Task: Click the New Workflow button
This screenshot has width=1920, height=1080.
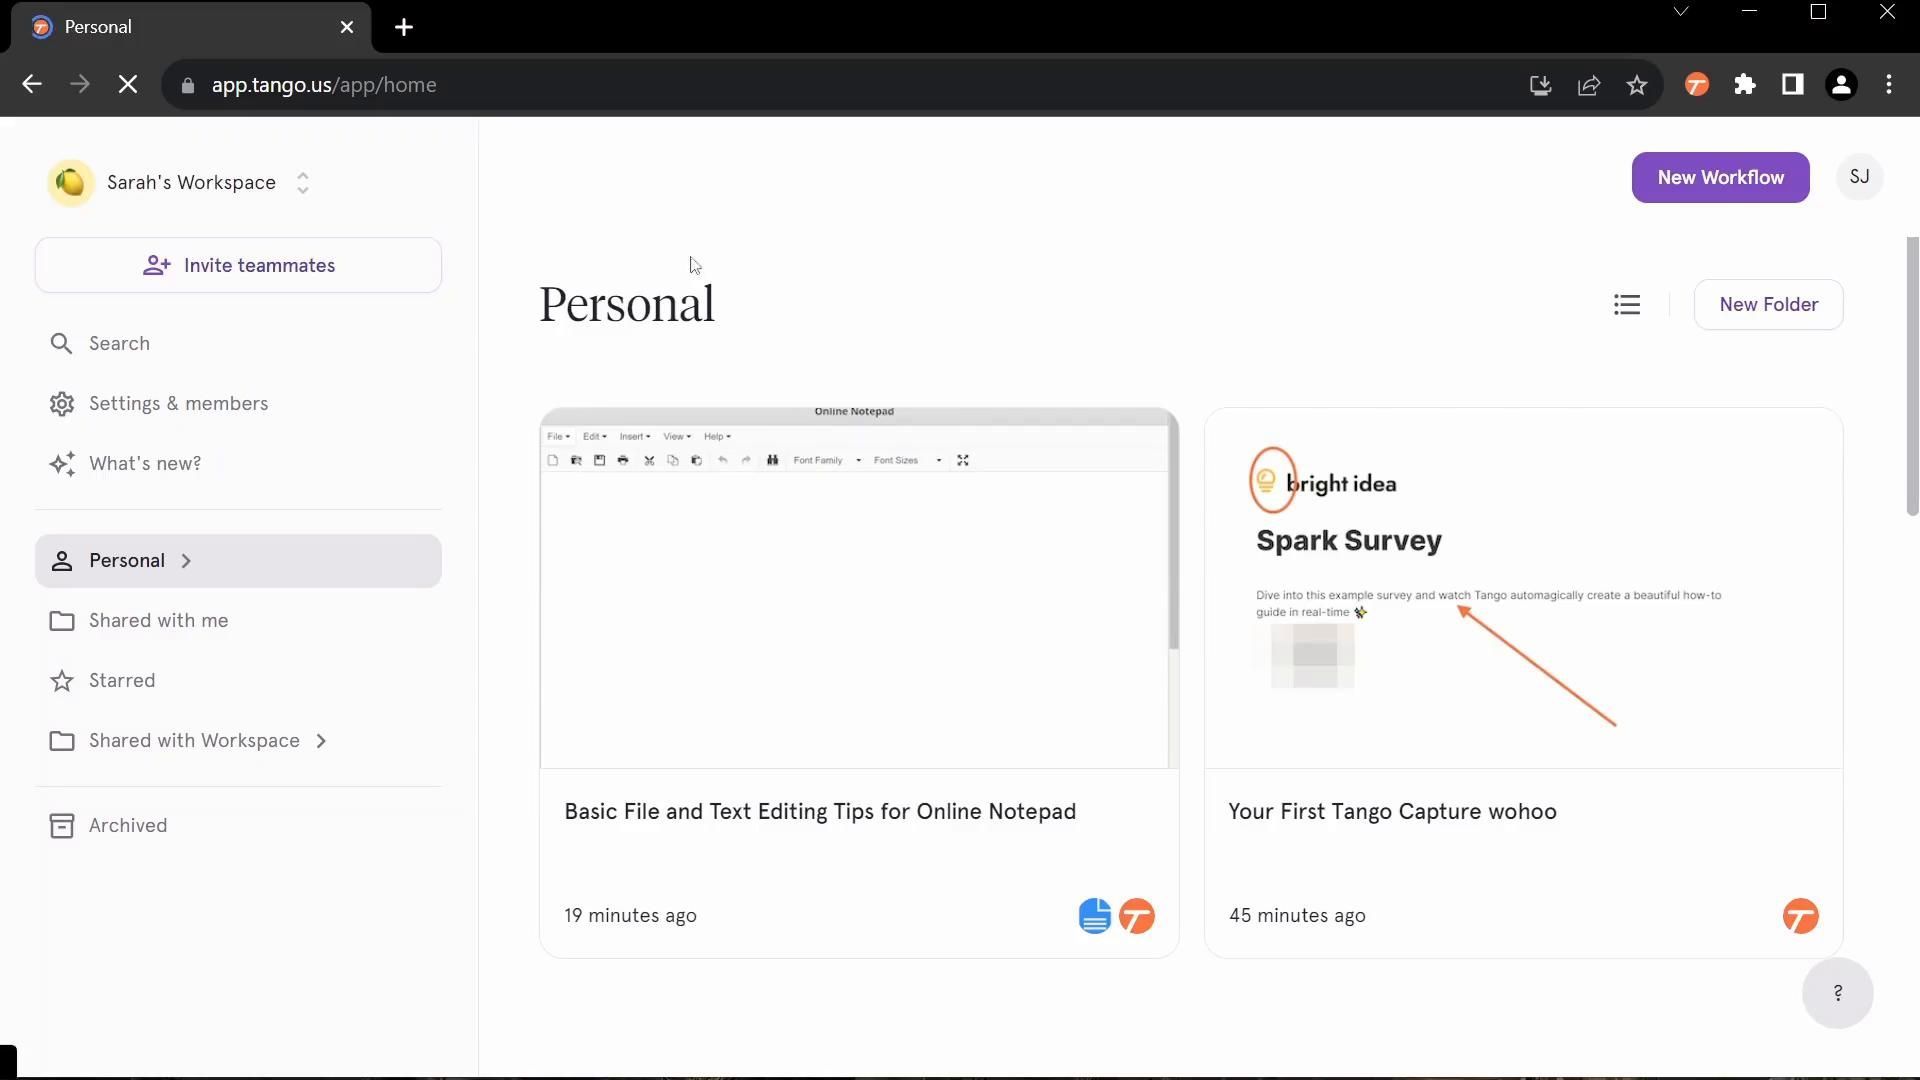Action: 1720,178
